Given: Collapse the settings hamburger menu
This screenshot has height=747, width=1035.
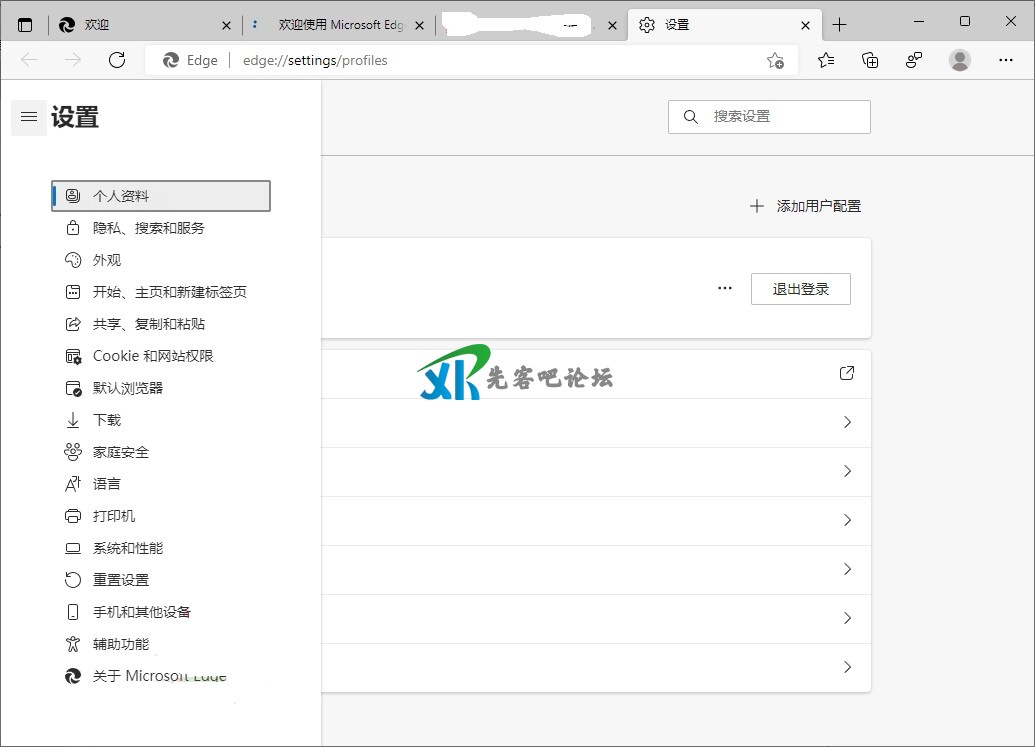Looking at the screenshot, I should [x=29, y=117].
